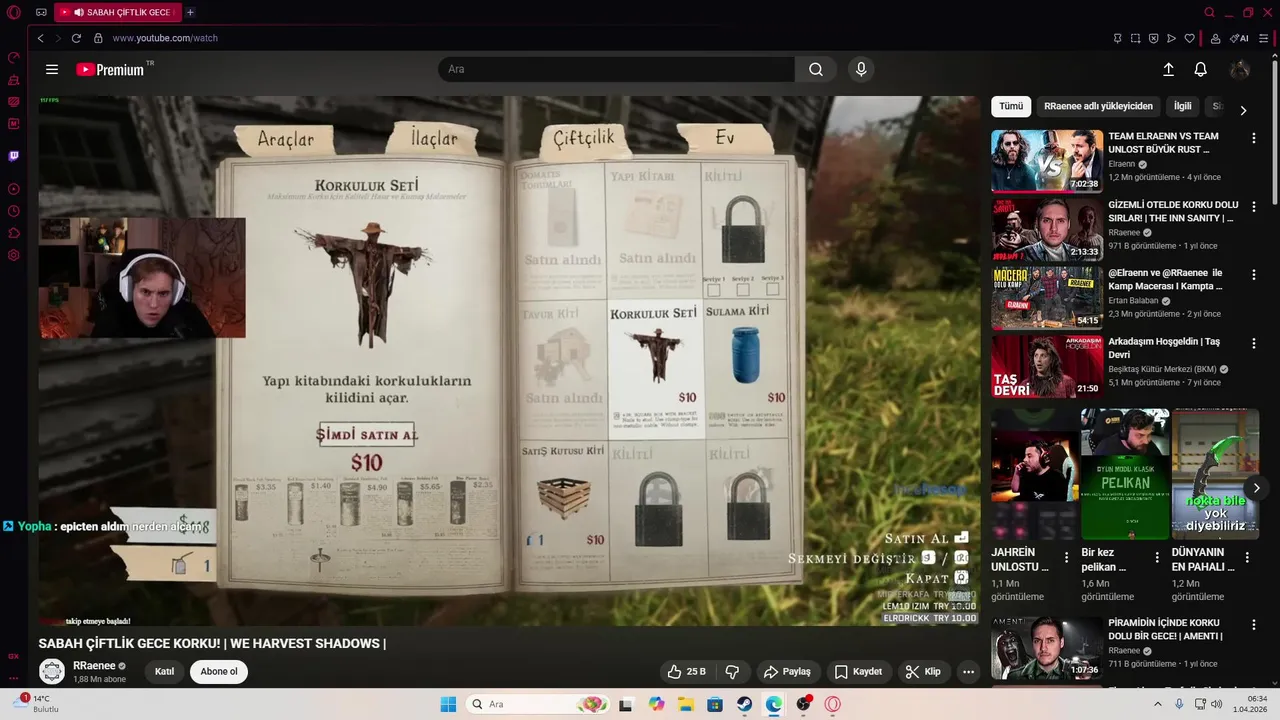Select the RRaenee adlı yükleyiciden chip
The width and height of the screenshot is (1280, 720).
(x=1098, y=106)
